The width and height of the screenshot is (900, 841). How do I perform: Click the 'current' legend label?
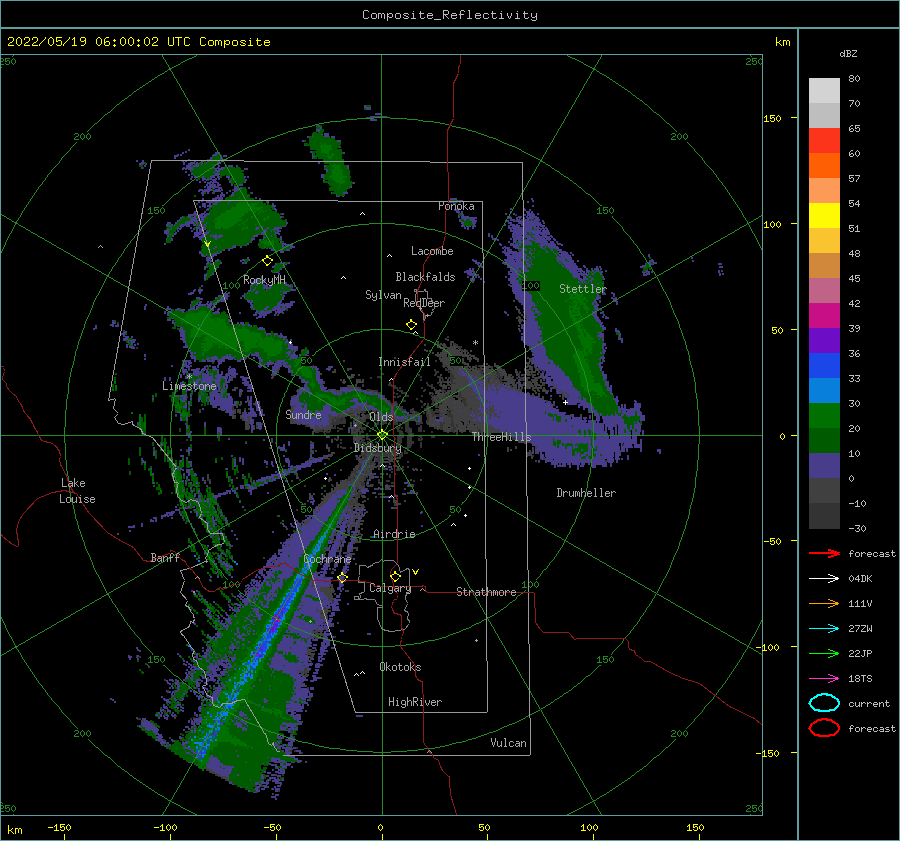pos(869,703)
